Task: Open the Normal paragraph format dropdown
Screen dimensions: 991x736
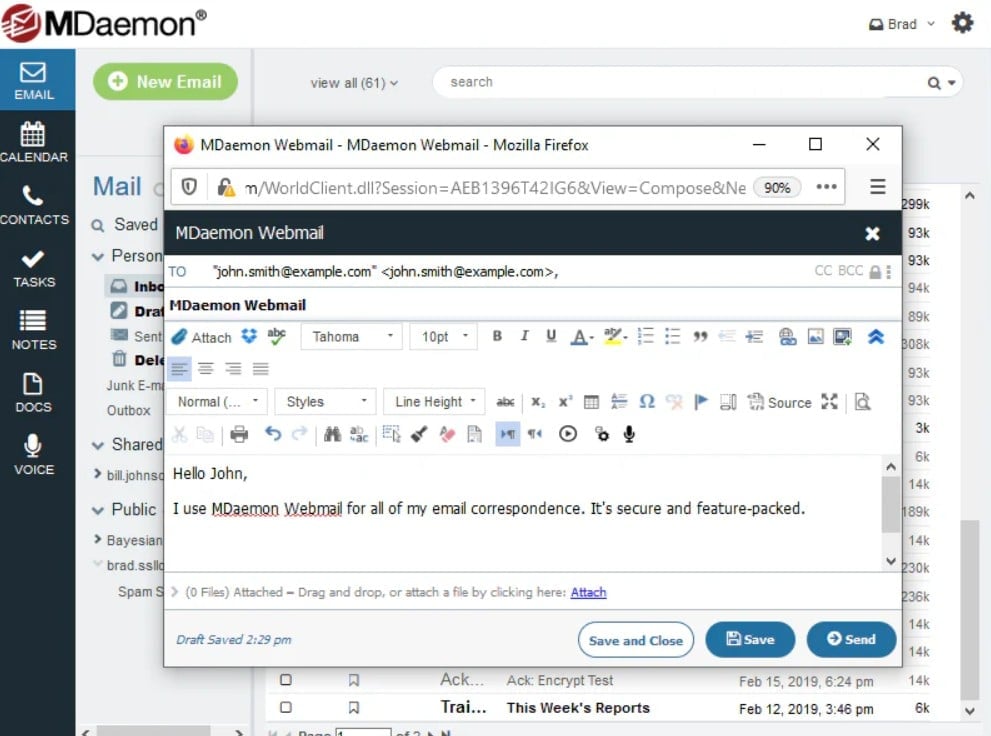Action: point(217,402)
